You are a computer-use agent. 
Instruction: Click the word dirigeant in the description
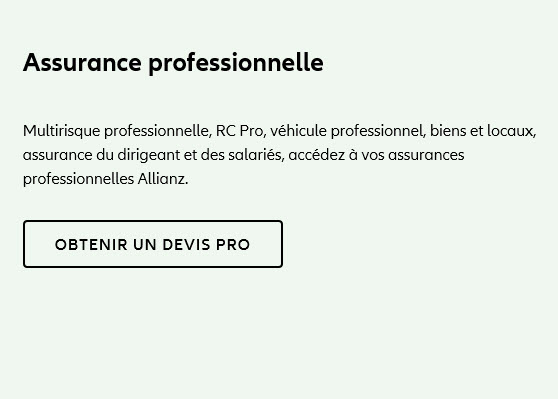tap(149, 156)
